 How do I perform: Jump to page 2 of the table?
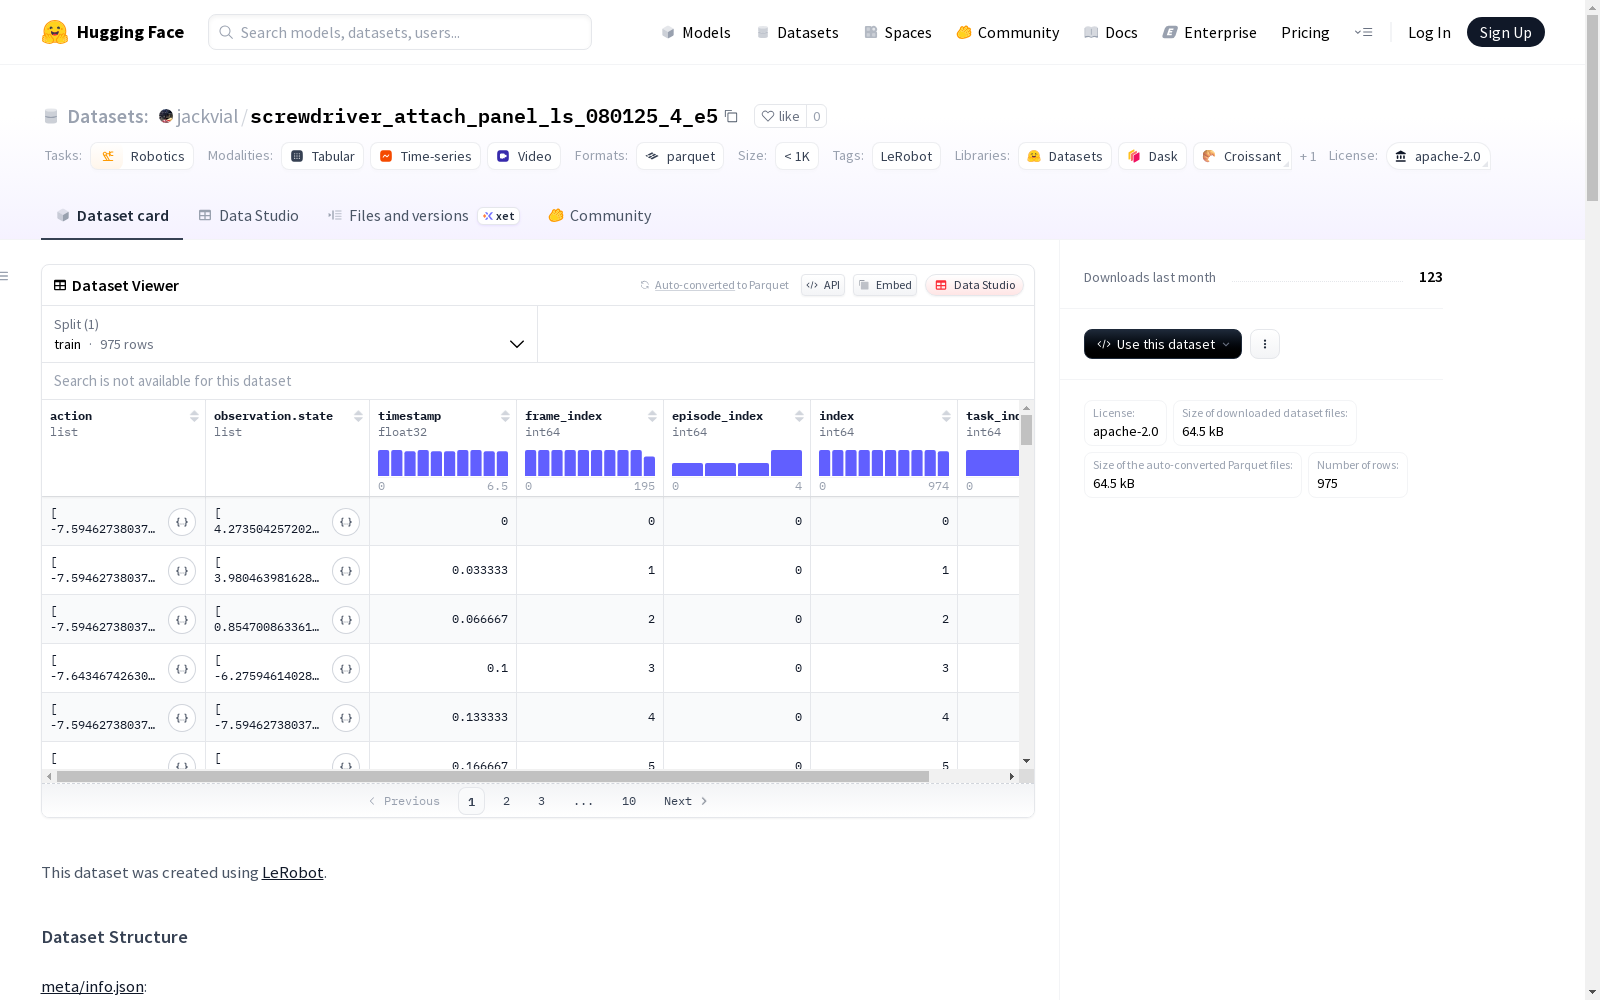coord(507,801)
